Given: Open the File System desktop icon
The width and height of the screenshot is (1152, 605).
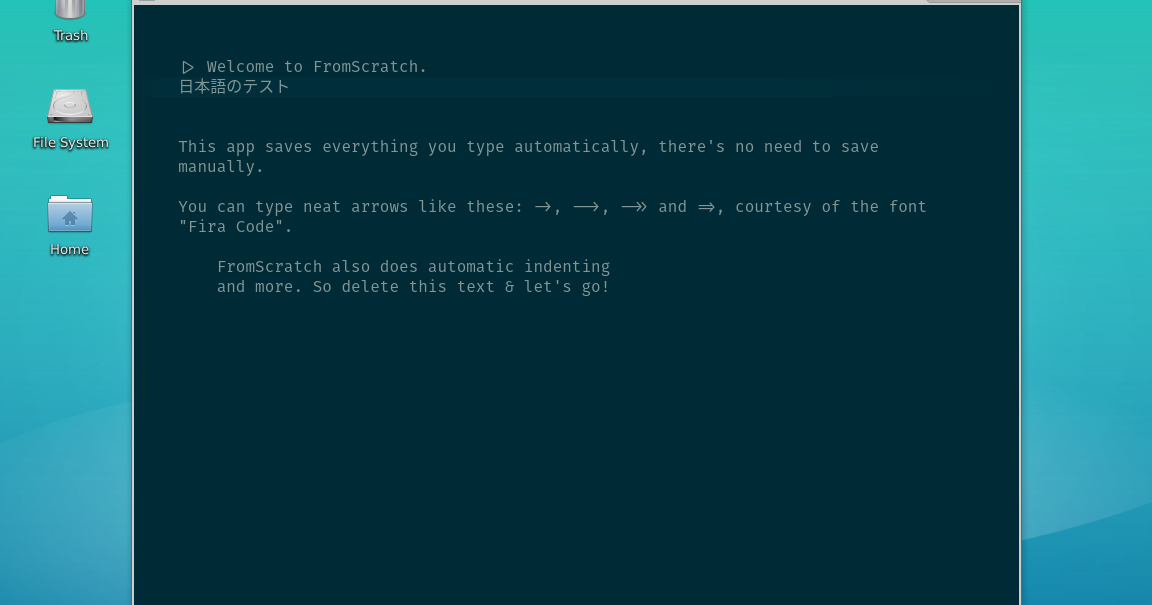Looking at the screenshot, I should (x=70, y=107).
